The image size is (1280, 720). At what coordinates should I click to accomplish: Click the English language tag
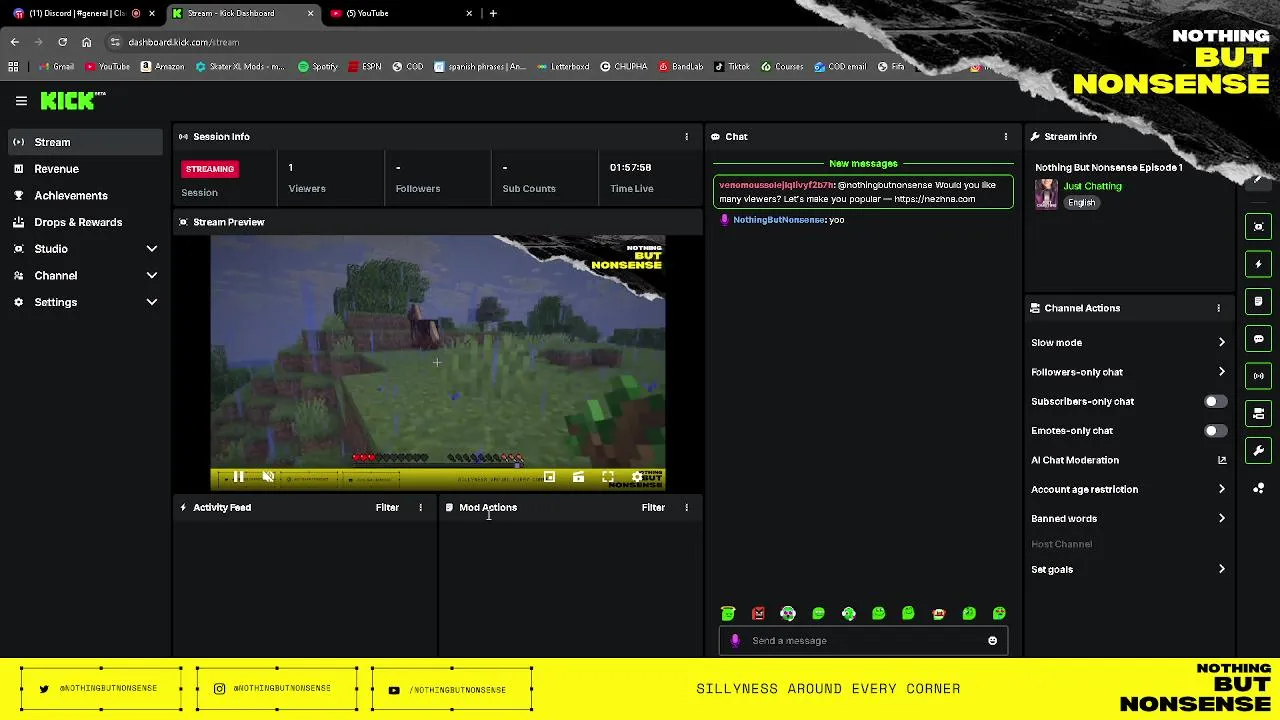point(1081,203)
